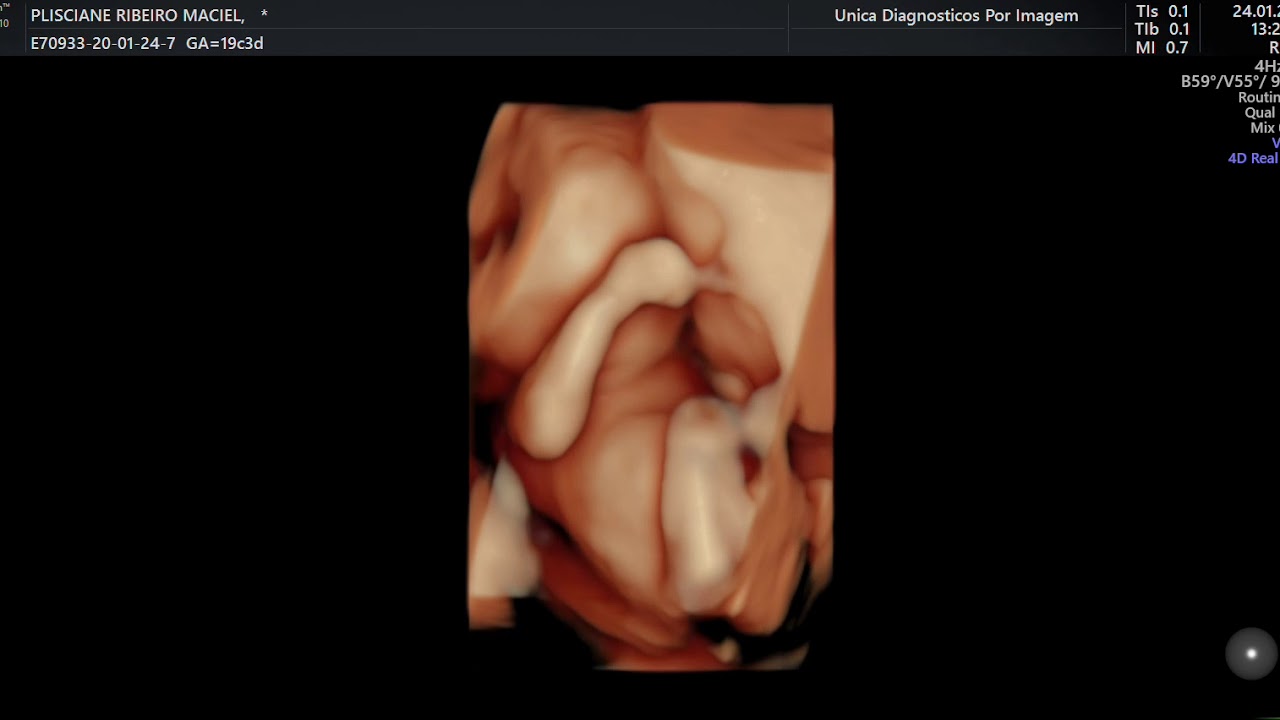Click the Qual quality setting label

(1261, 113)
